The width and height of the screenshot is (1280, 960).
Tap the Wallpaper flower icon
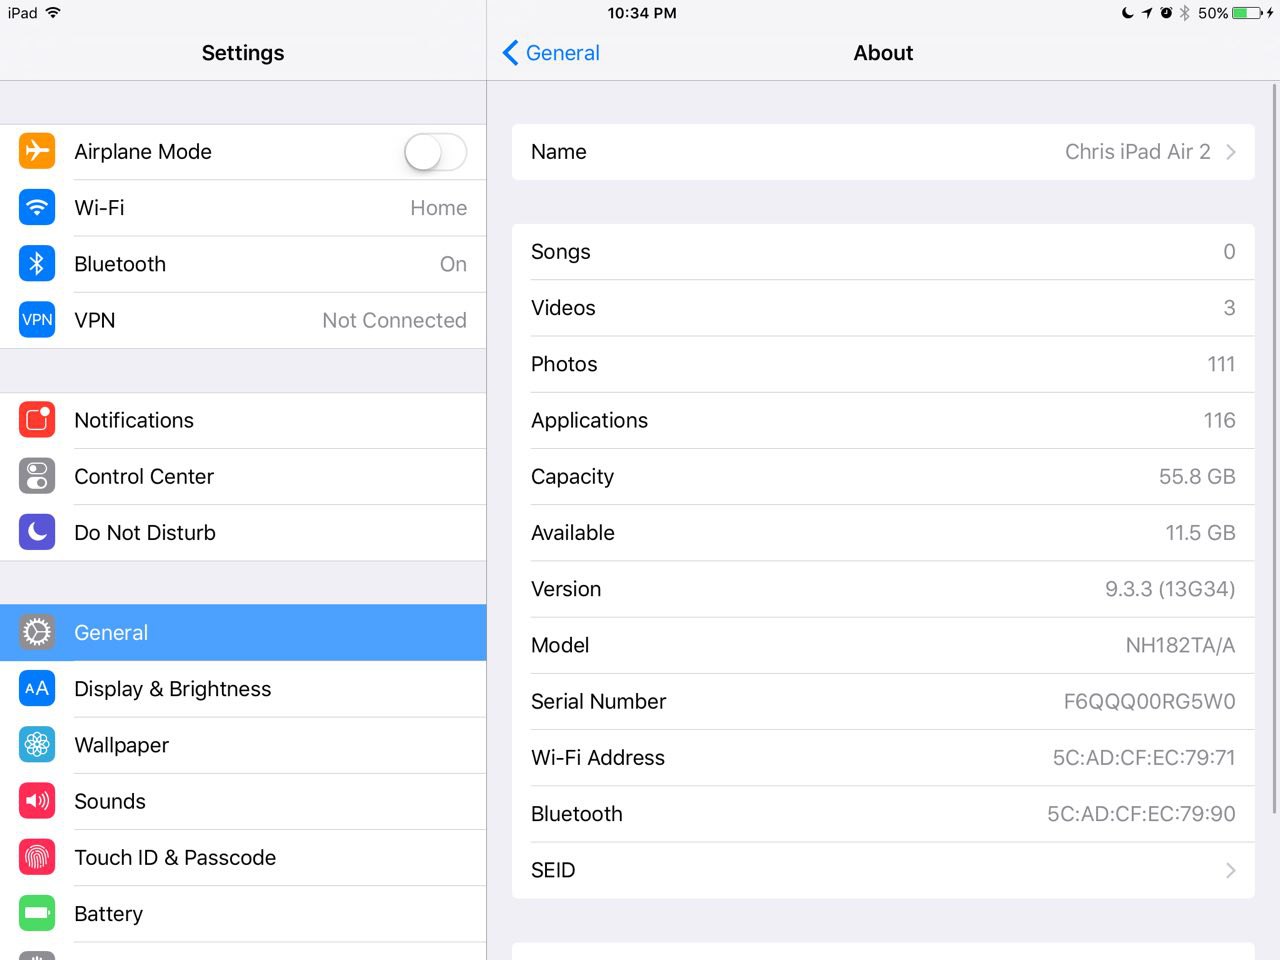tap(37, 745)
